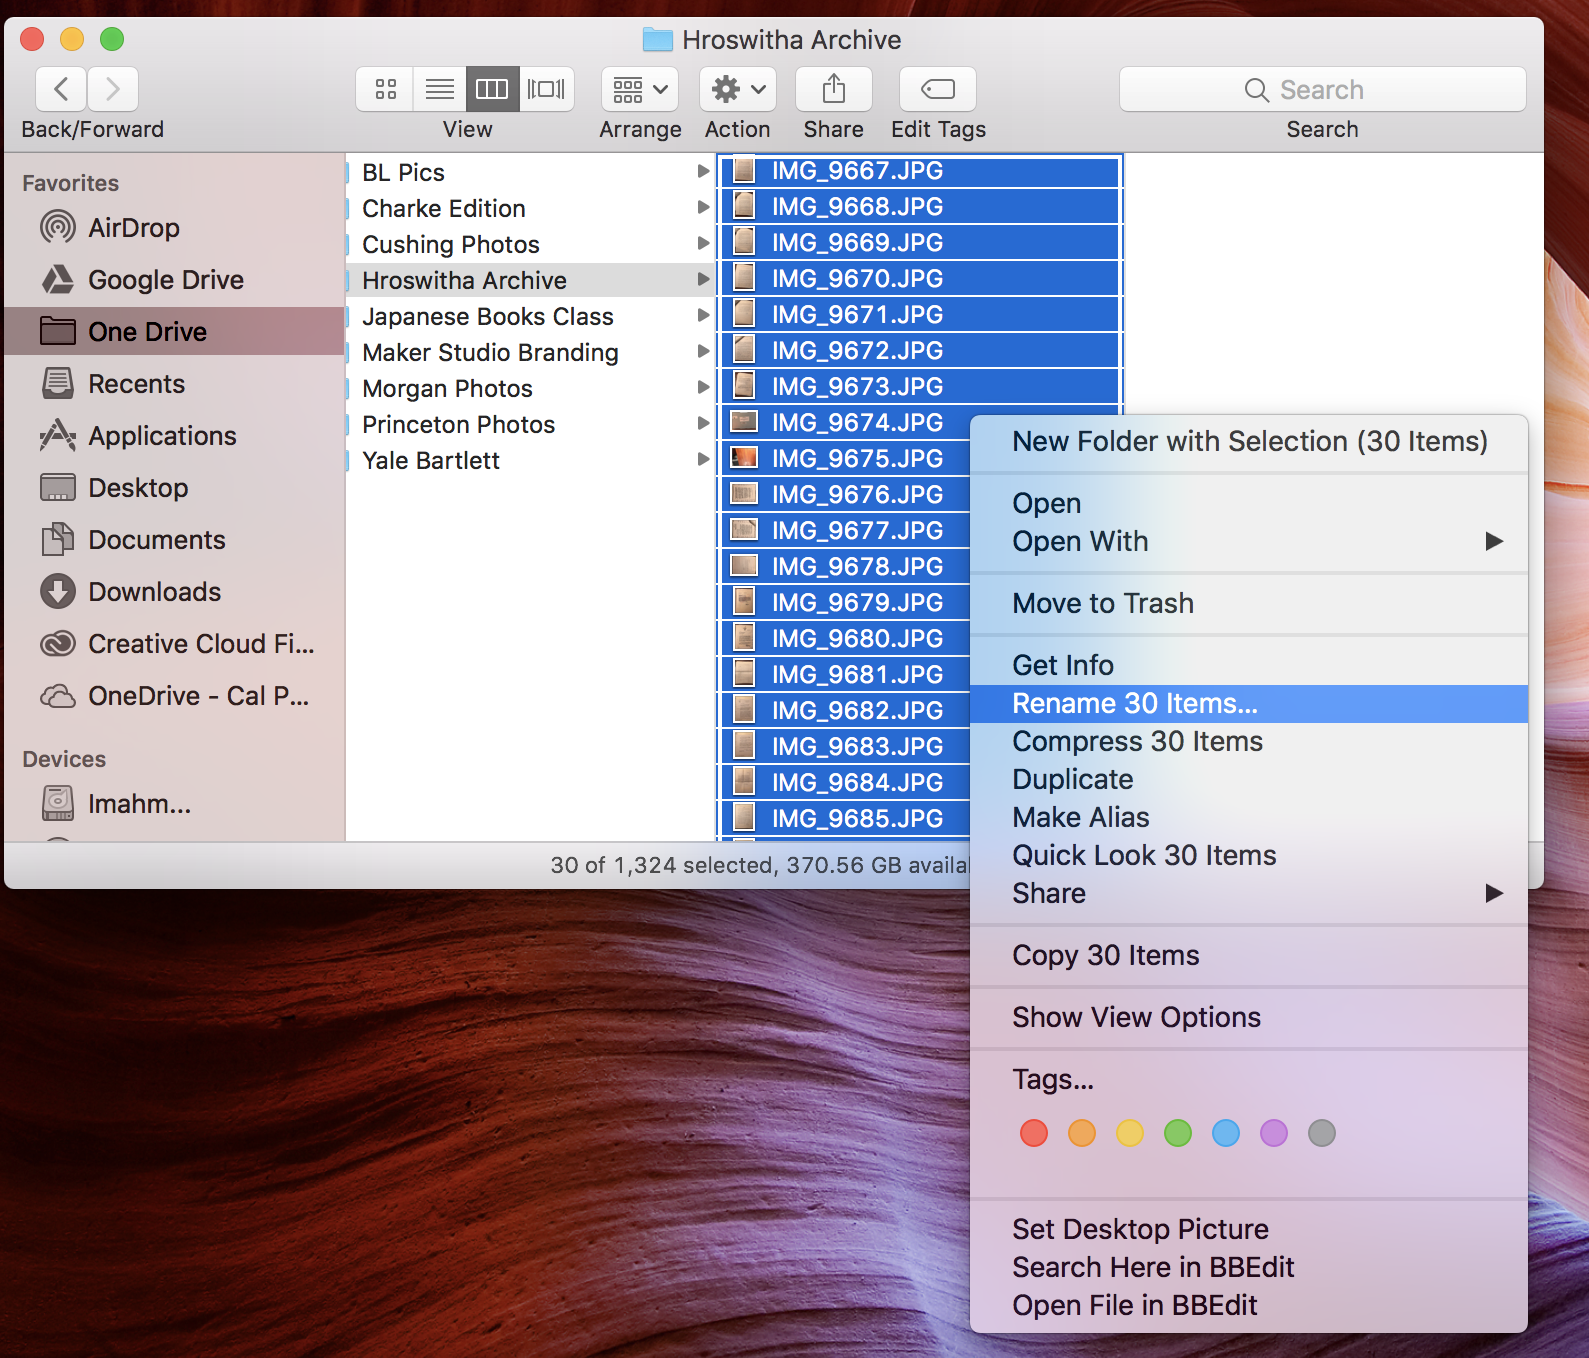This screenshot has width=1589, height=1358.
Task: Expand BL Pics folder arrow
Action: click(703, 172)
